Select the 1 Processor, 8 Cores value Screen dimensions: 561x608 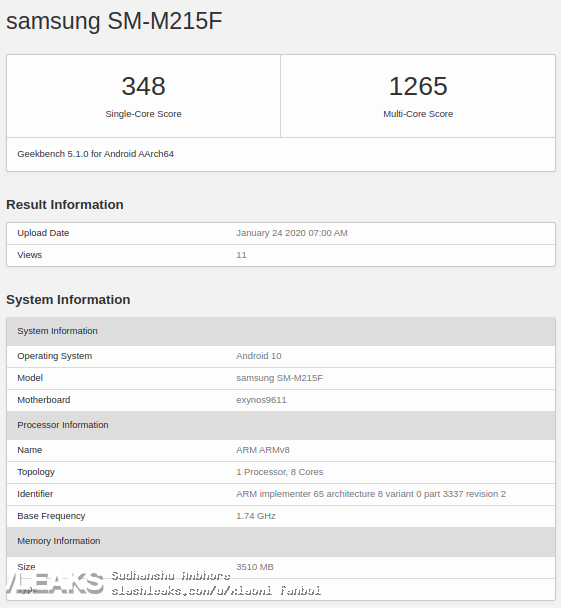pyautogui.click(x=280, y=472)
